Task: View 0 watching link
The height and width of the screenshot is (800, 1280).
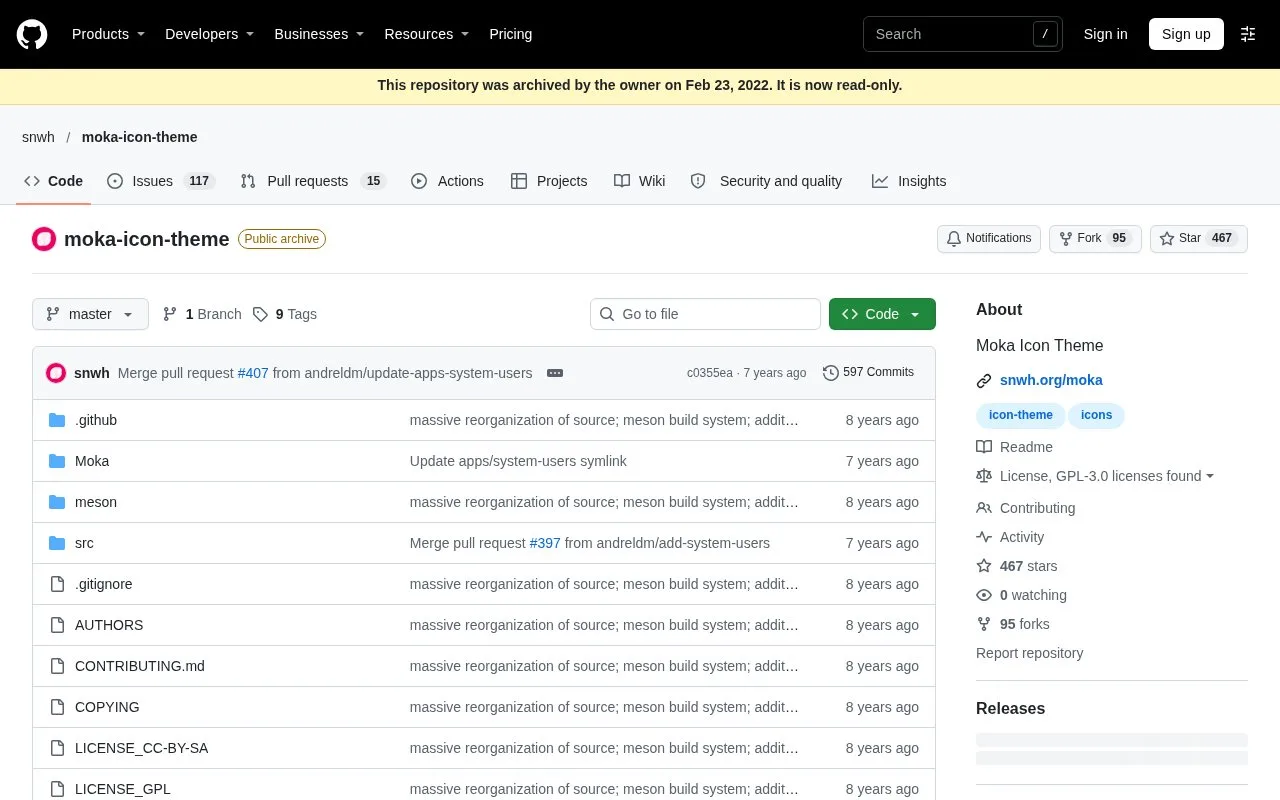Action: 1021,595
